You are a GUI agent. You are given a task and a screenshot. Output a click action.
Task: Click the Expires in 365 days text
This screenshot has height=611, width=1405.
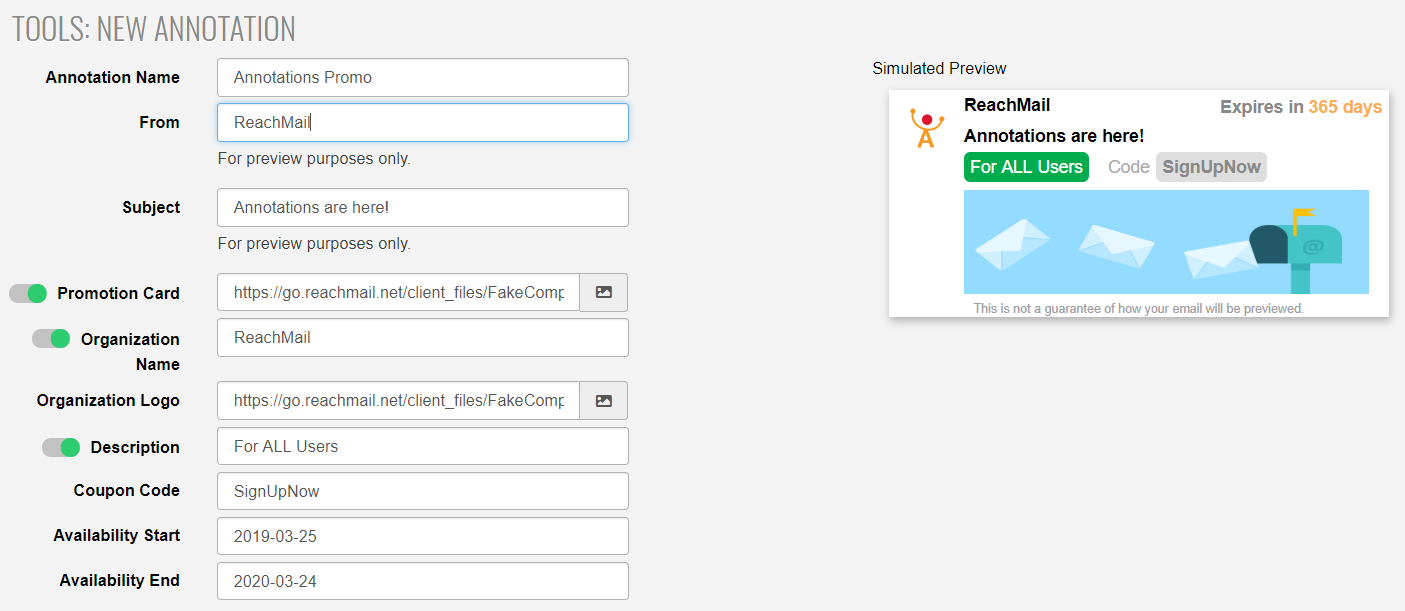click(x=1300, y=107)
